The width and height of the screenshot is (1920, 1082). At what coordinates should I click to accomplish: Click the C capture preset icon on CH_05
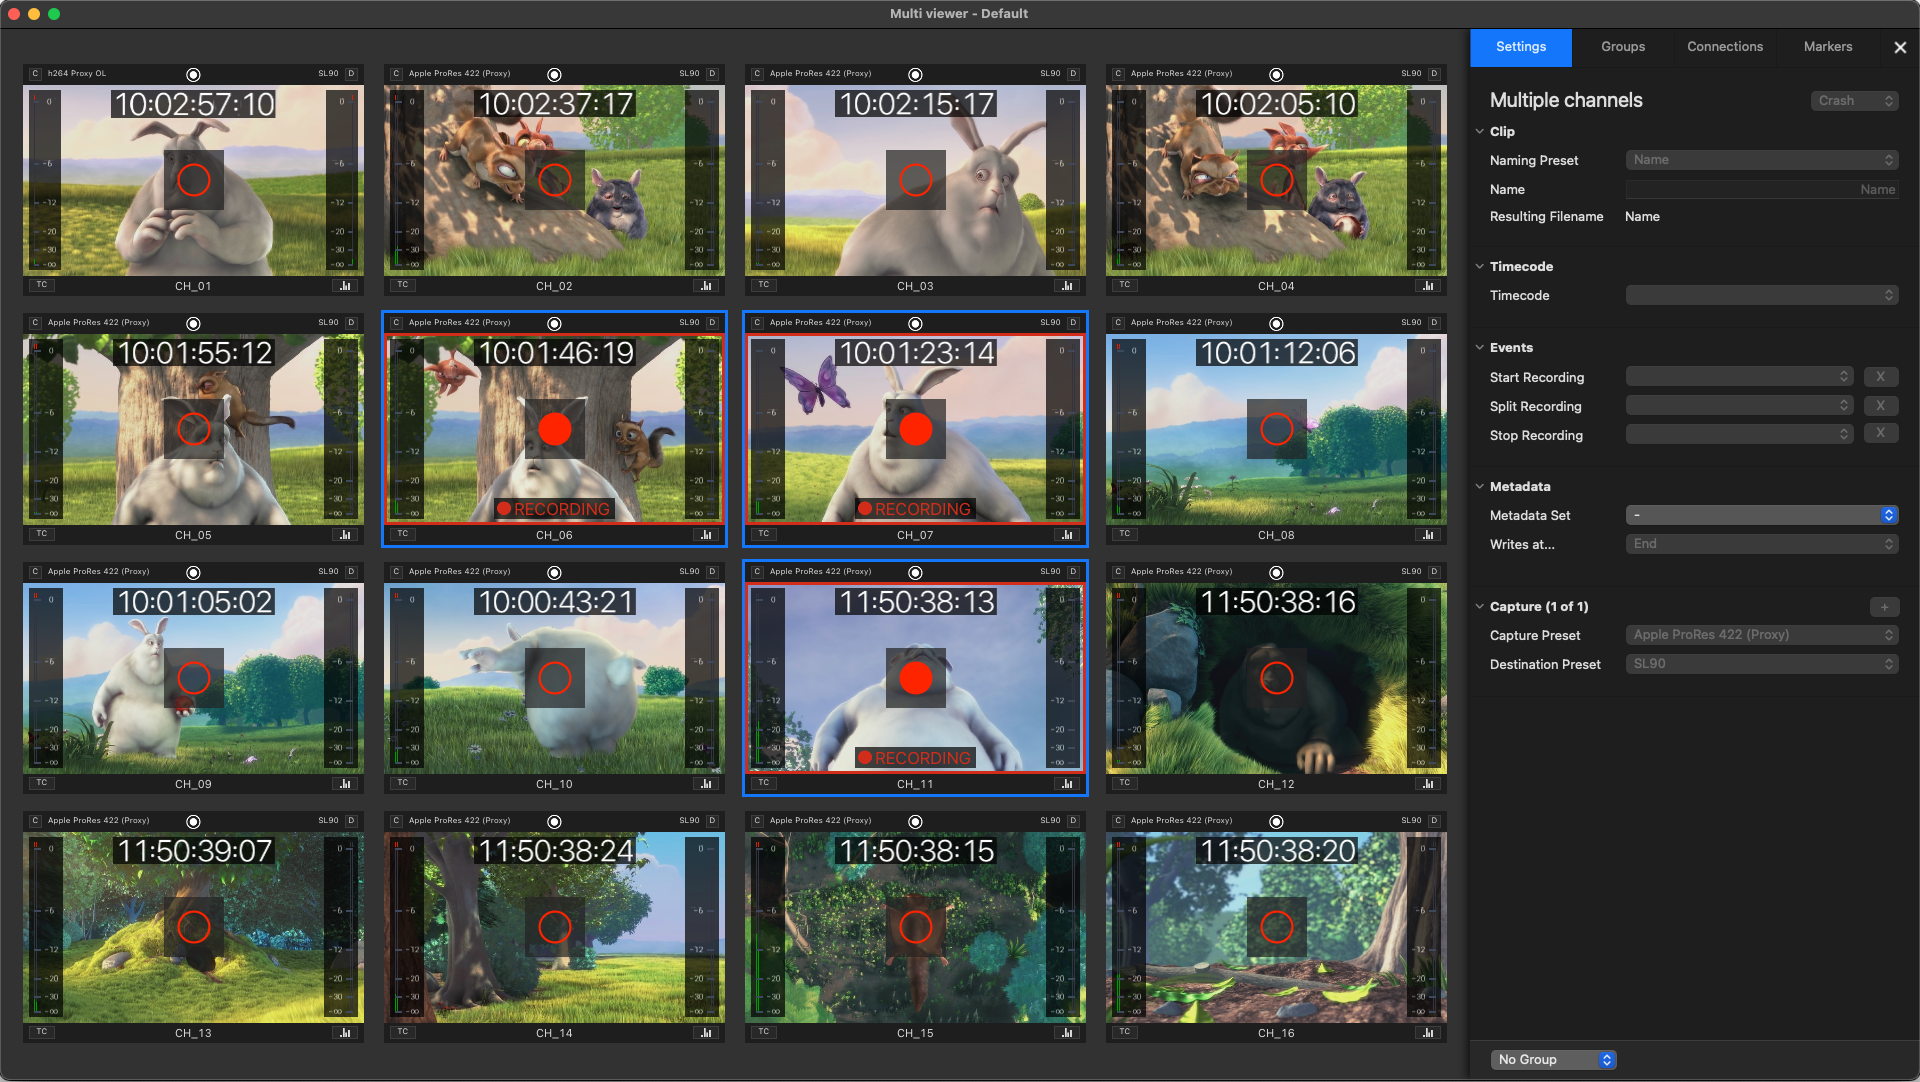pyautogui.click(x=35, y=323)
